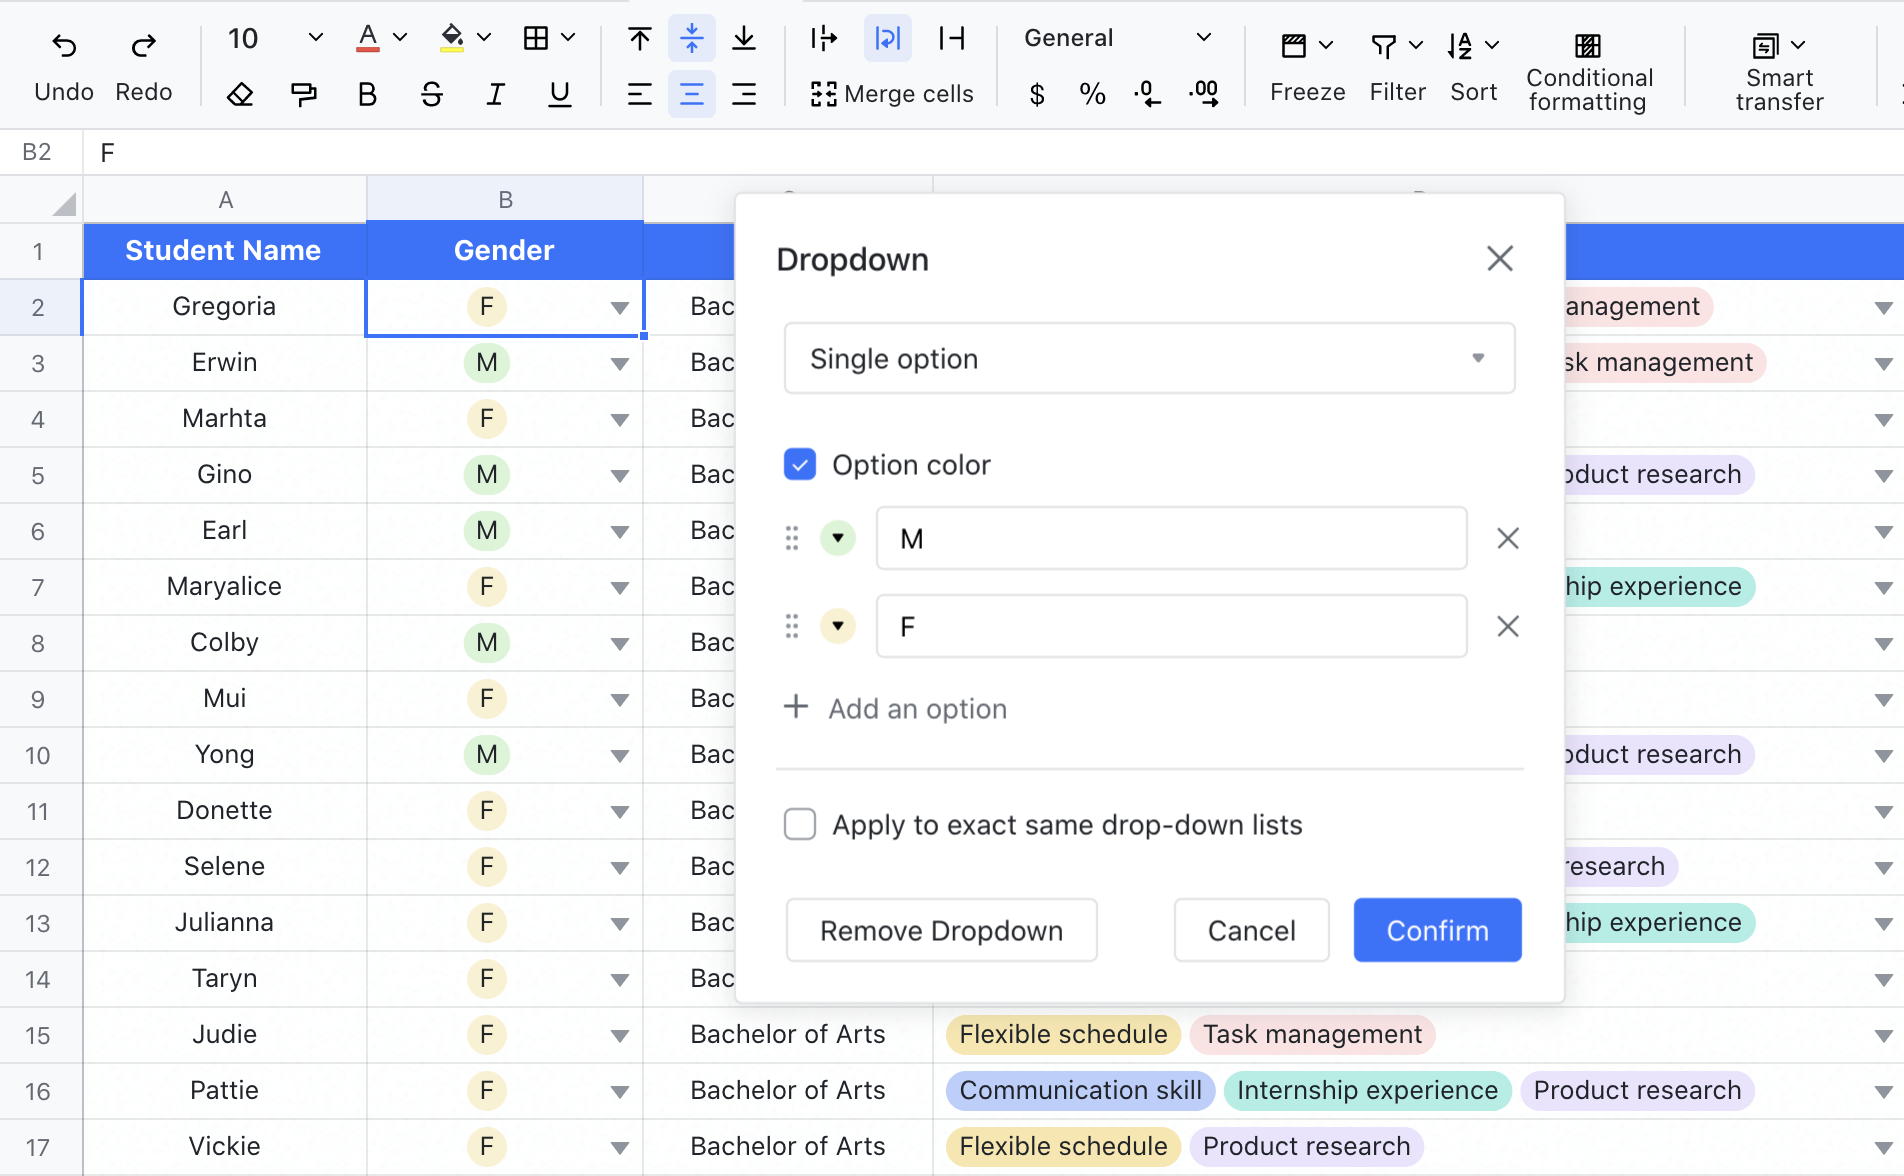Click the text clip icon
1904x1176 pixels.
952,38
